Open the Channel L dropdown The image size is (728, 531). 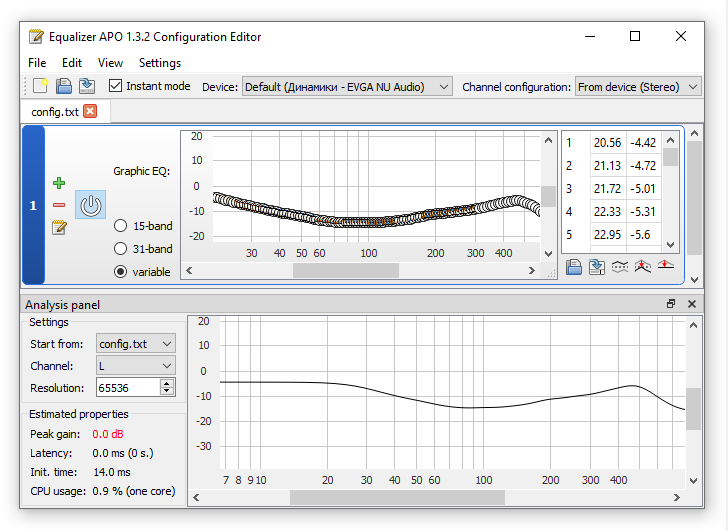click(136, 366)
